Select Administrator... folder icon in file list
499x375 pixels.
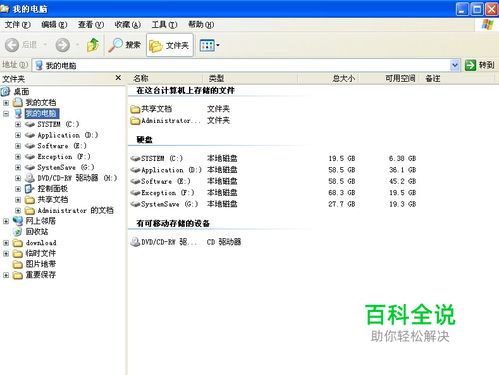coord(135,121)
